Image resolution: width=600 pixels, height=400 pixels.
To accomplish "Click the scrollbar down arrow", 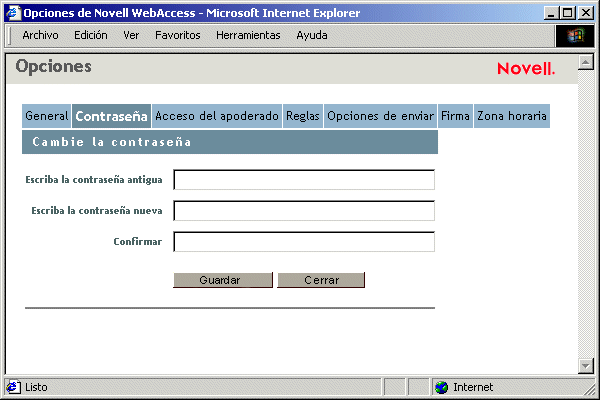I will (x=585, y=366).
